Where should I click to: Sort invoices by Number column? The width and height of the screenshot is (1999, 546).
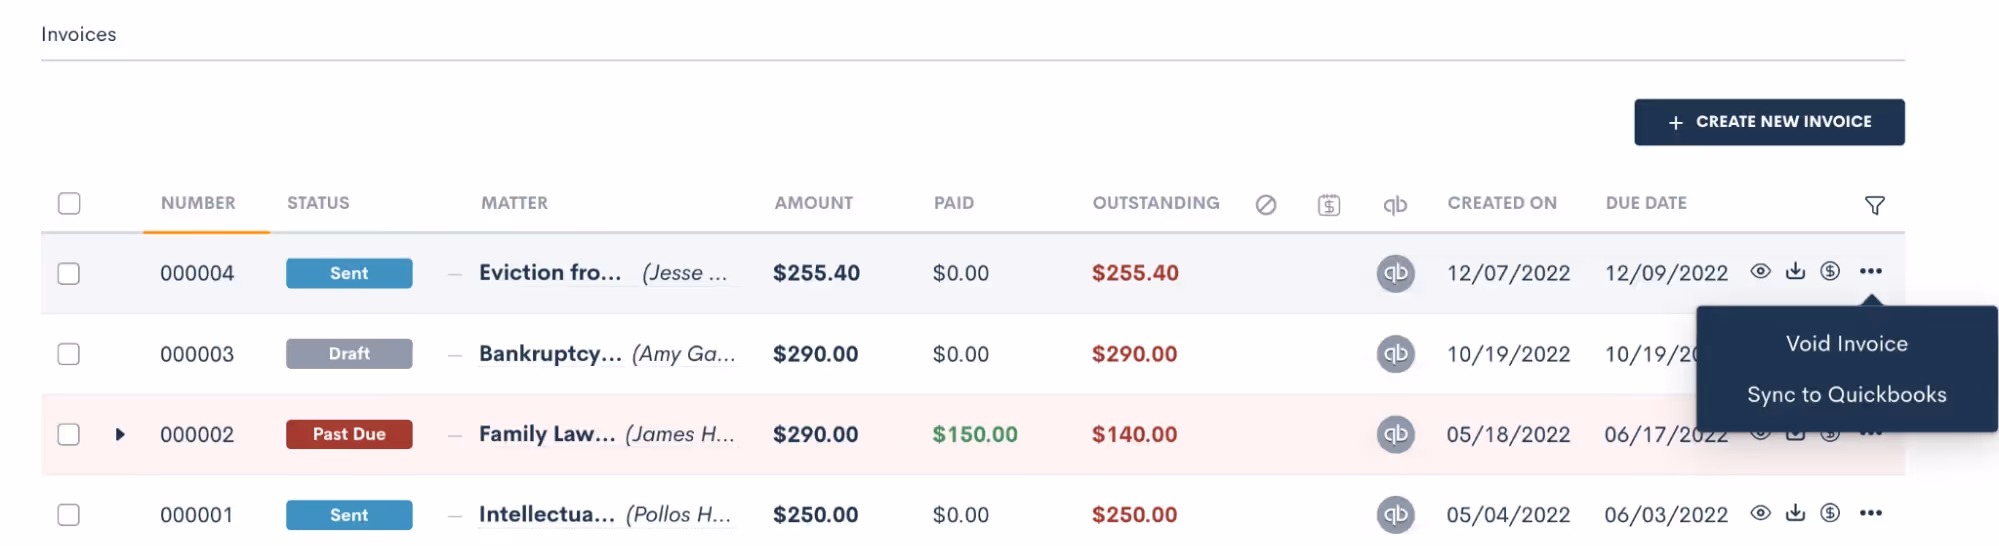198,203
